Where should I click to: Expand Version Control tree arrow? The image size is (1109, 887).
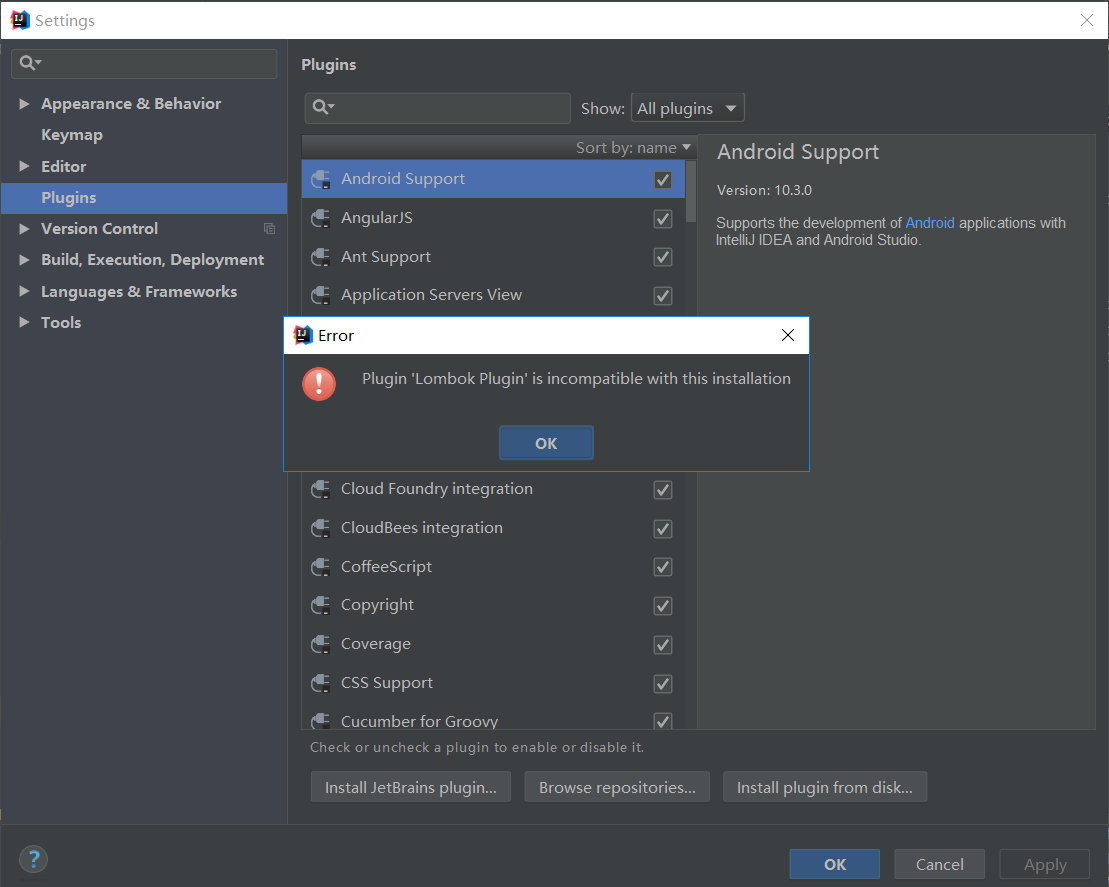pyautogui.click(x=24, y=228)
